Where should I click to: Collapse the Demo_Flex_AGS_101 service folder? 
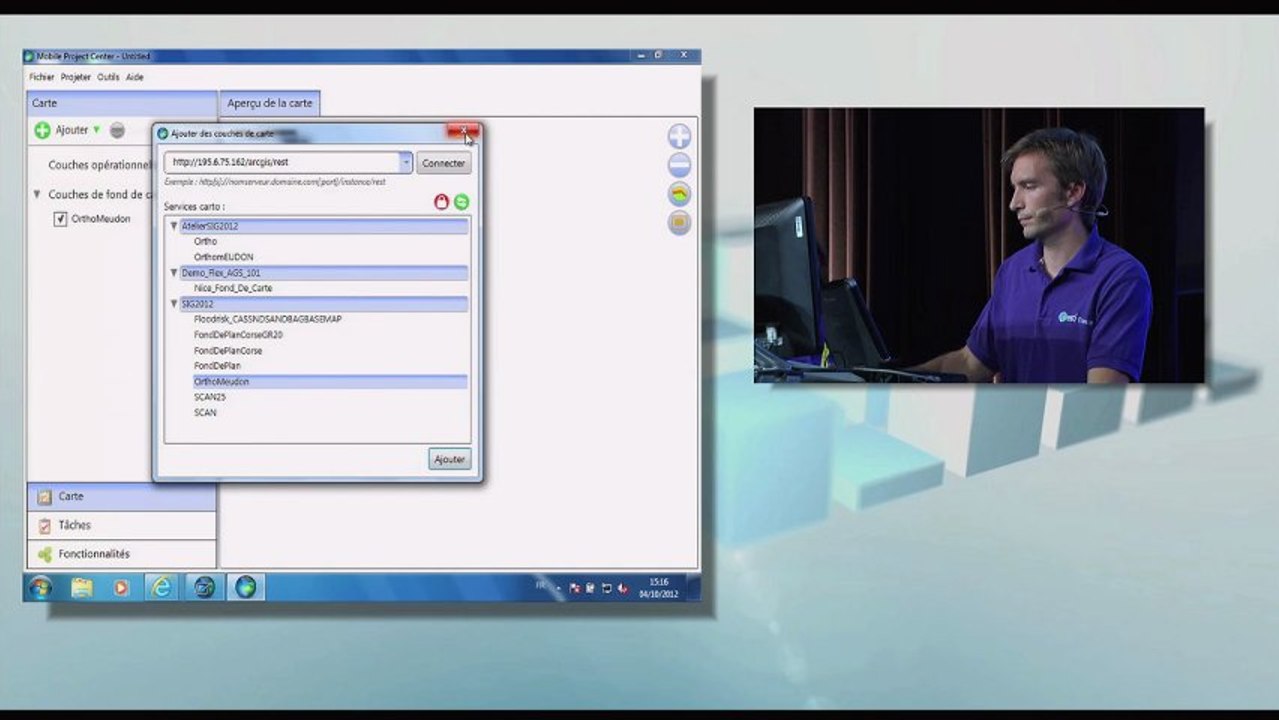[x=173, y=272]
